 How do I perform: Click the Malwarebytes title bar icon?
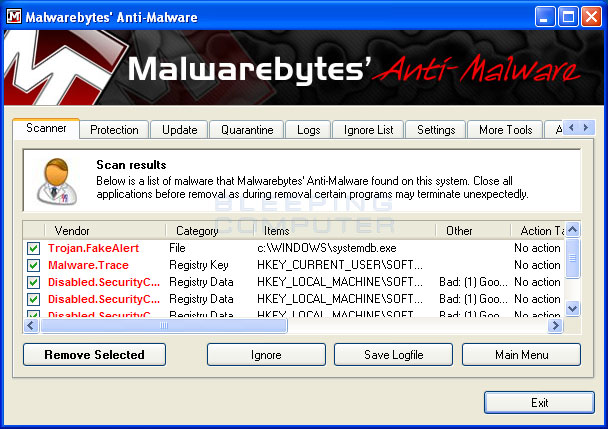click(x=14, y=16)
